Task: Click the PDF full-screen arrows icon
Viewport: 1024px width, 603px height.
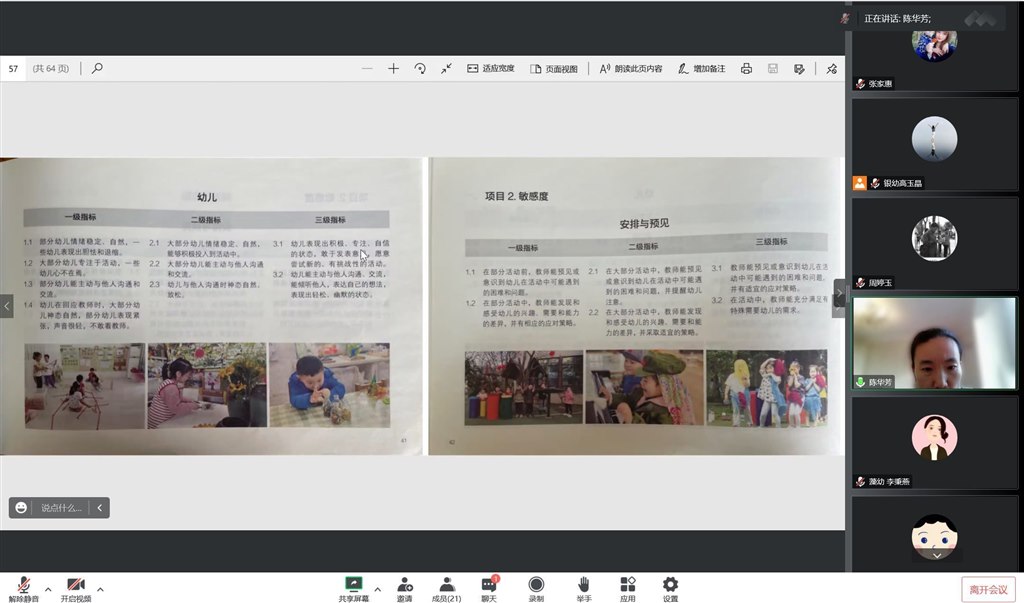Action: [446, 69]
